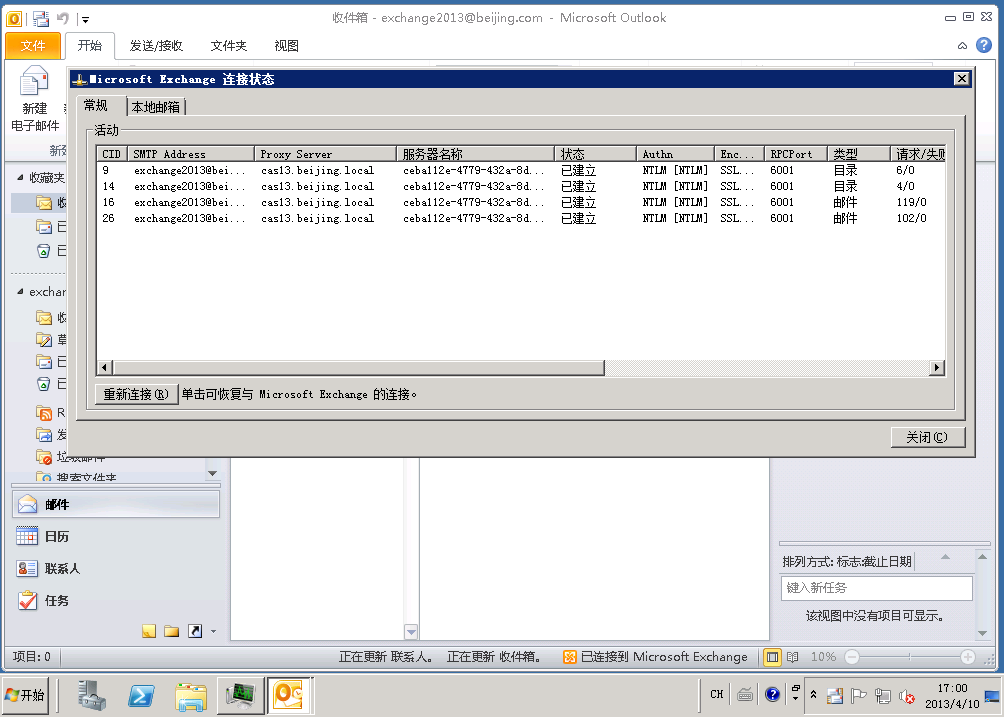Screen dimensions: 1004x717
Task: Minimize the ribbon using the chevron
Action: 962,45
